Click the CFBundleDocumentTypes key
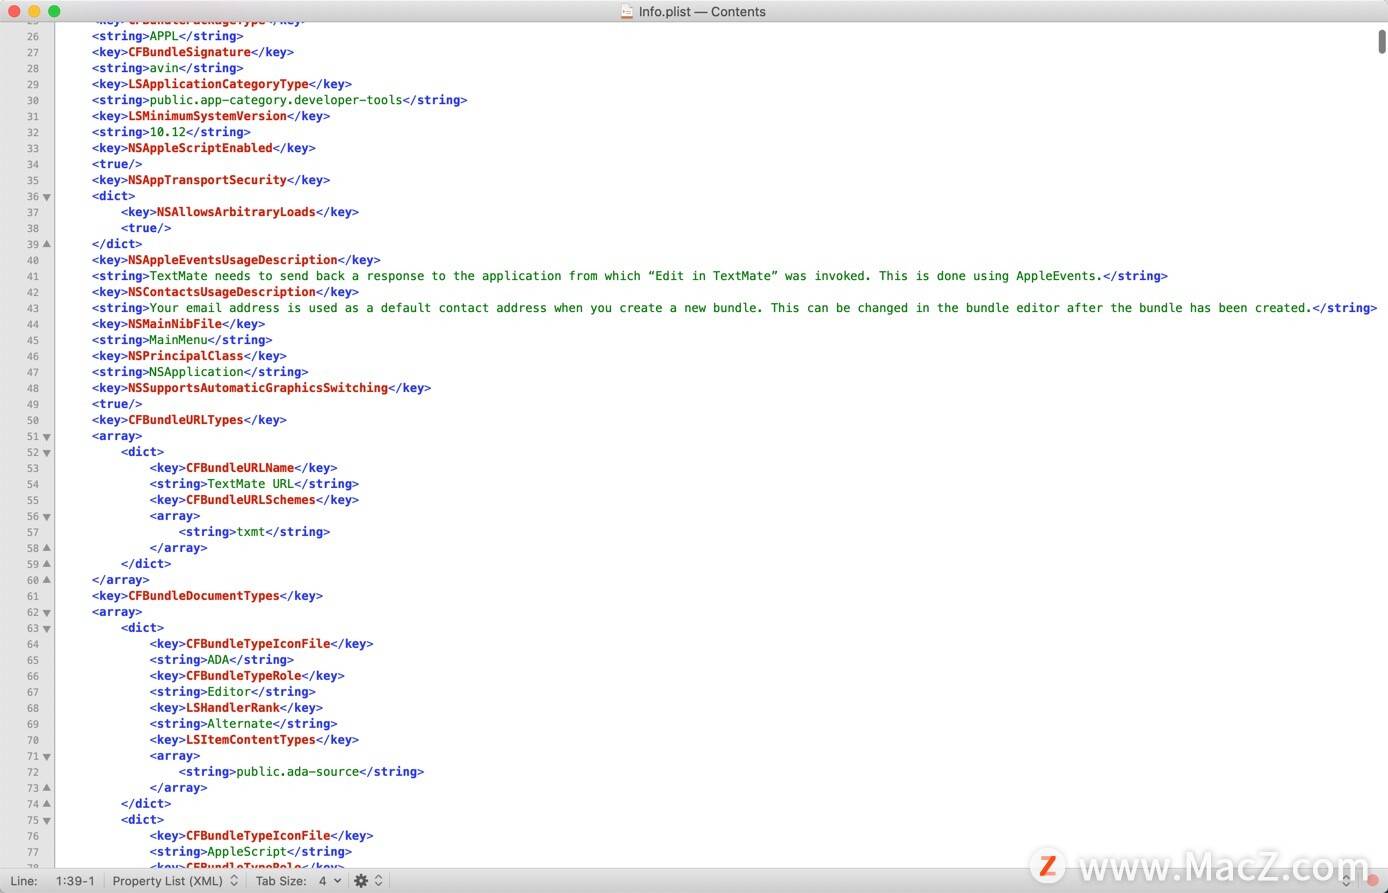The height and width of the screenshot is (893, 1388). click(x=204, y=596)
